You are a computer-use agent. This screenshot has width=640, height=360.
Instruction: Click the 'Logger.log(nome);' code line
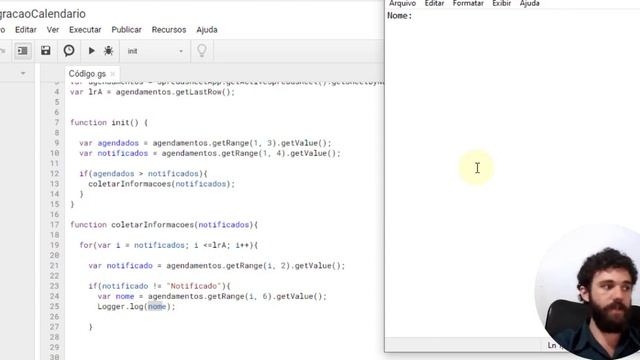[x=136, y=307]
